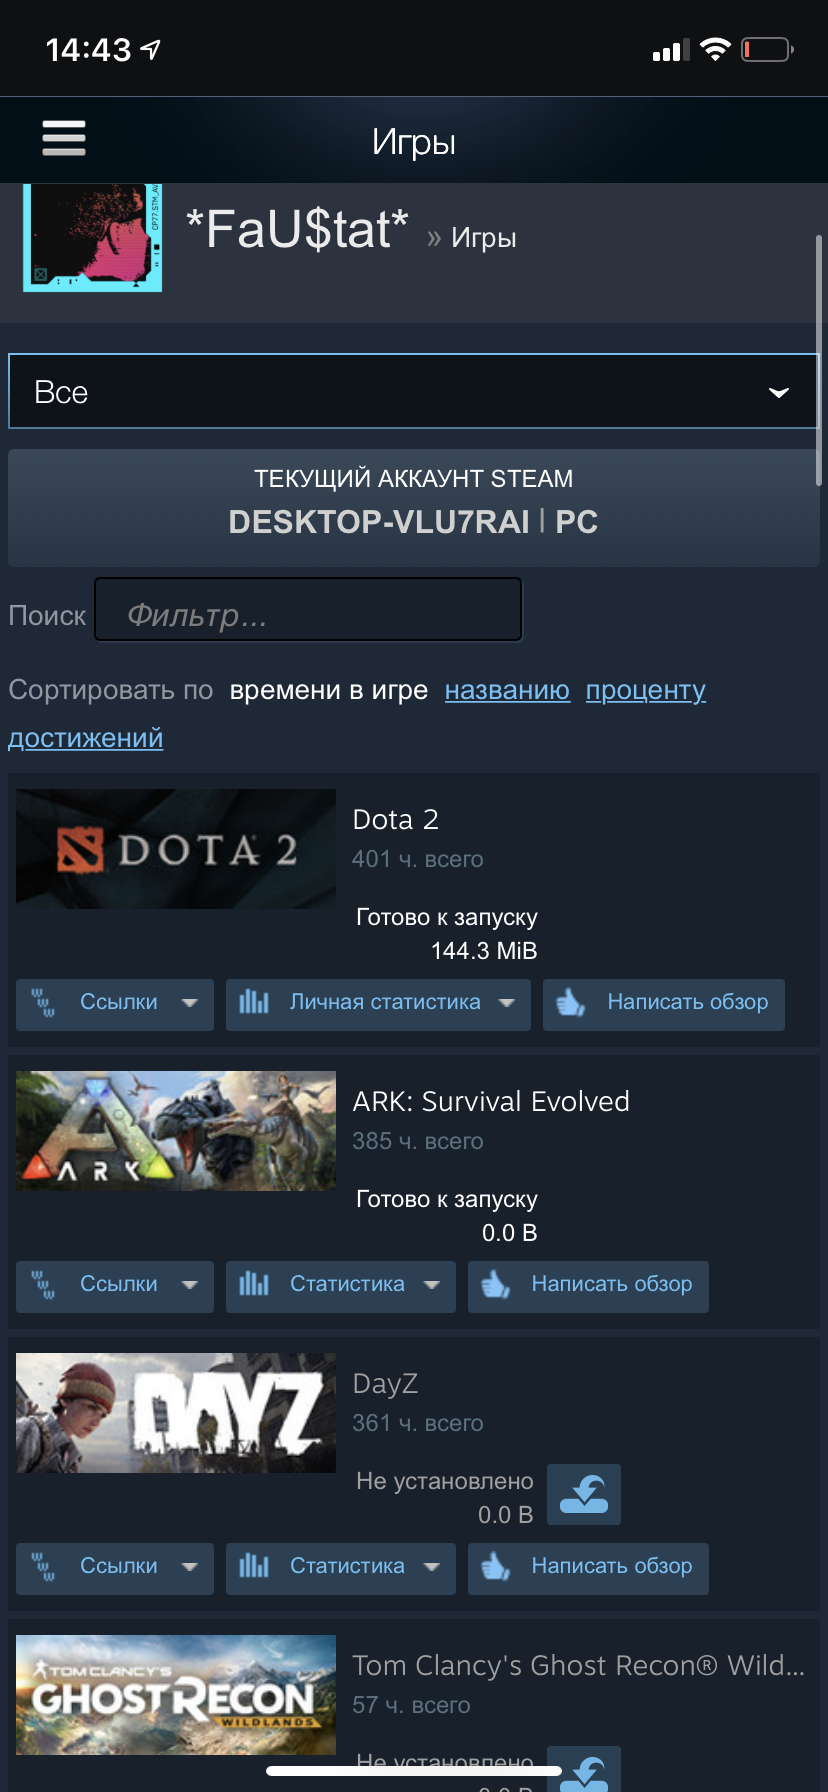Screen dimensions: 828x1792
Task: Open the *FaU$tat* profile name link
Action: tap(297, 229)
